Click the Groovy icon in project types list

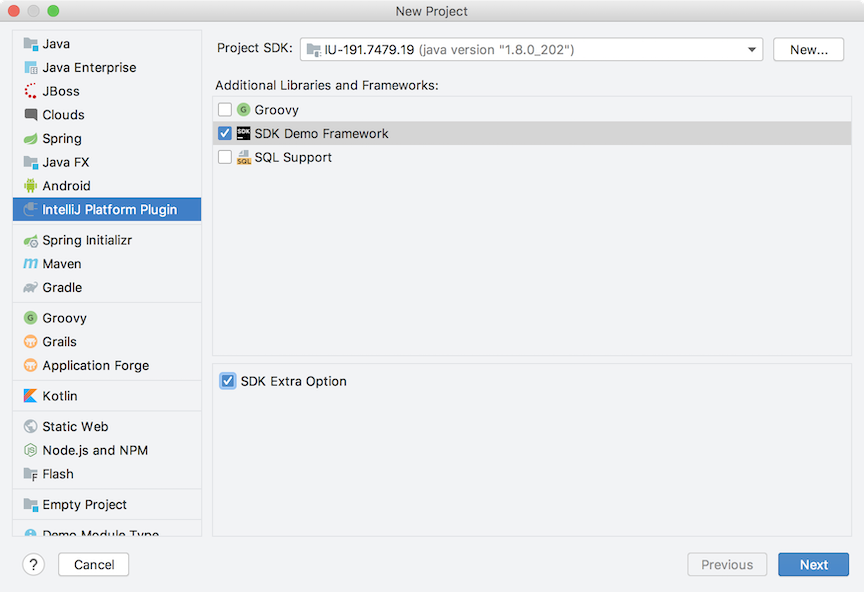(x=30, y=318)
